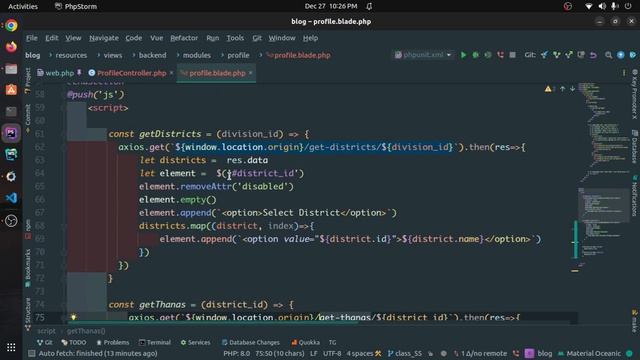Image resolution: width=640 pixels, height=360 pixels.
Task: Run with Coverage icon
Action: tap(488, 55)
